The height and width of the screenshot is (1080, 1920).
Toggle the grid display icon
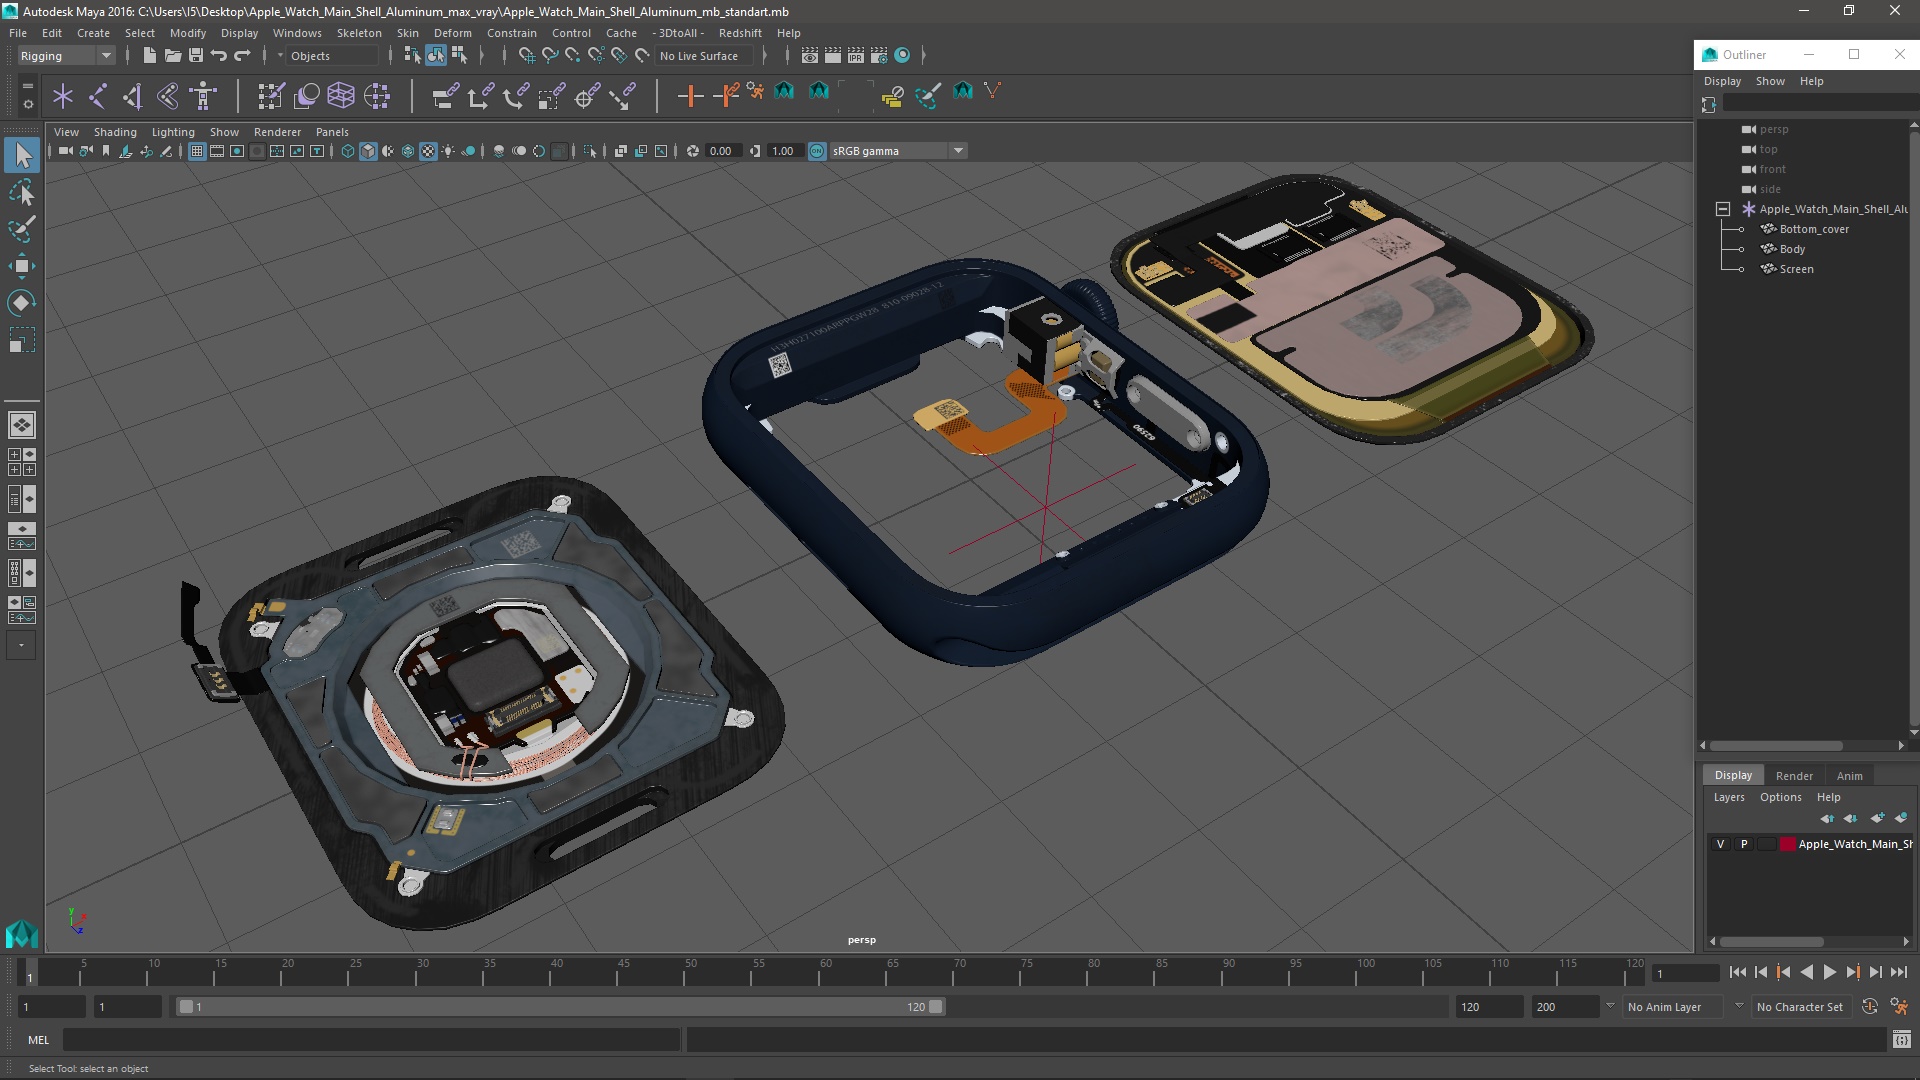tap(196, 150)
